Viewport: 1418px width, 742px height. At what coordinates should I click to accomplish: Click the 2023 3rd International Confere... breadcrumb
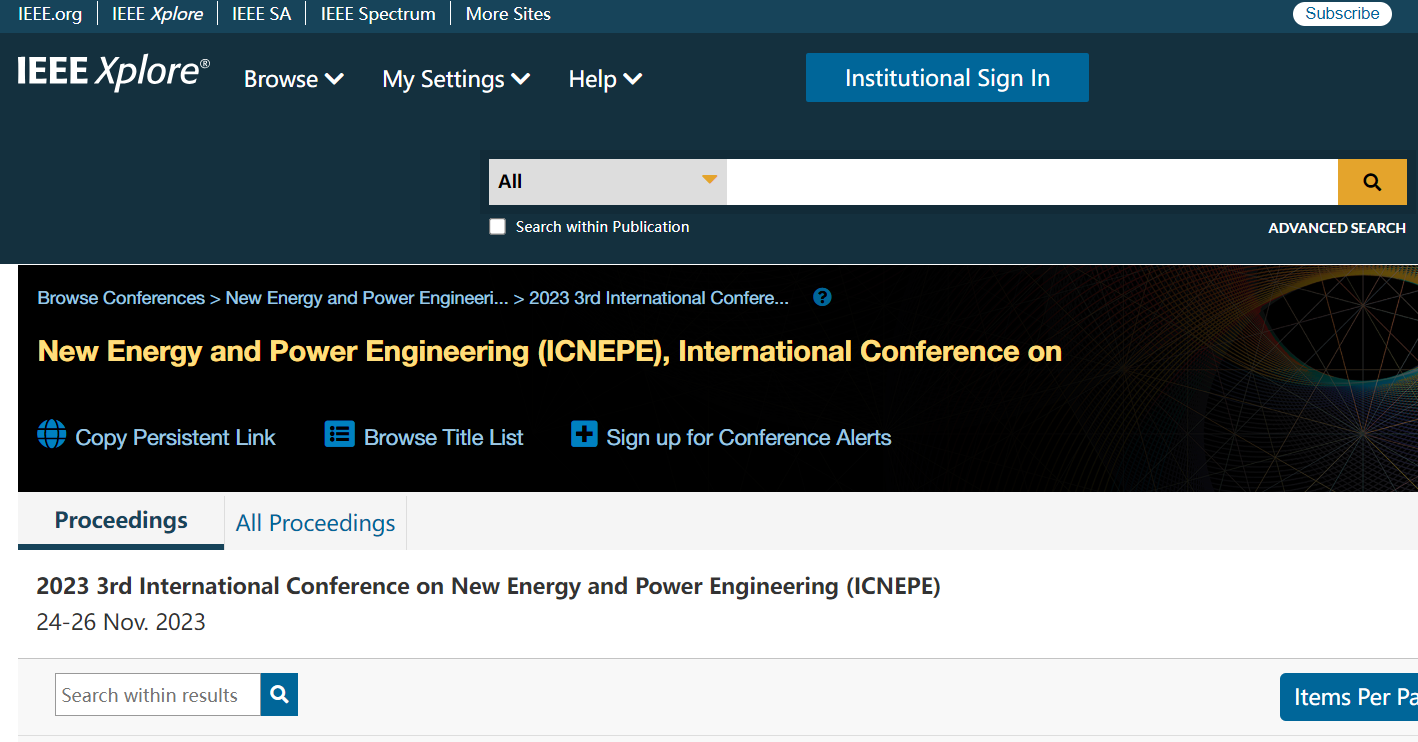coord(659,298)
